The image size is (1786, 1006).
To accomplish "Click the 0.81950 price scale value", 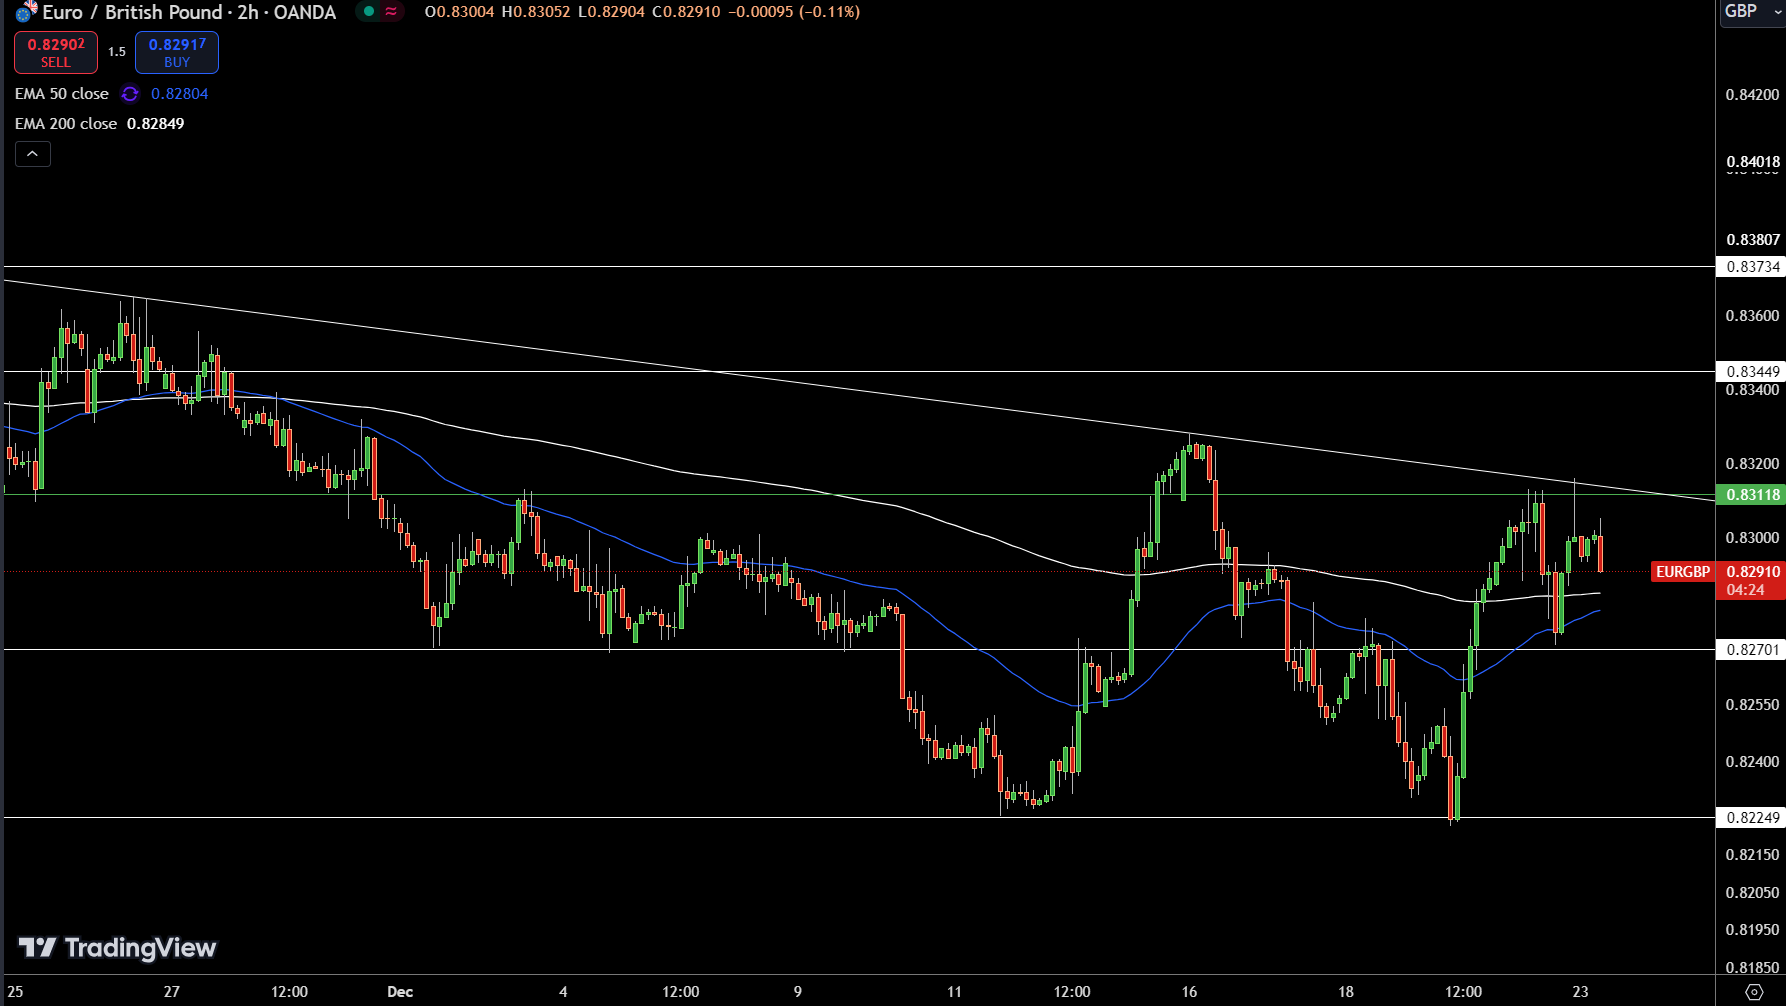I will [x=1752, y=930].
